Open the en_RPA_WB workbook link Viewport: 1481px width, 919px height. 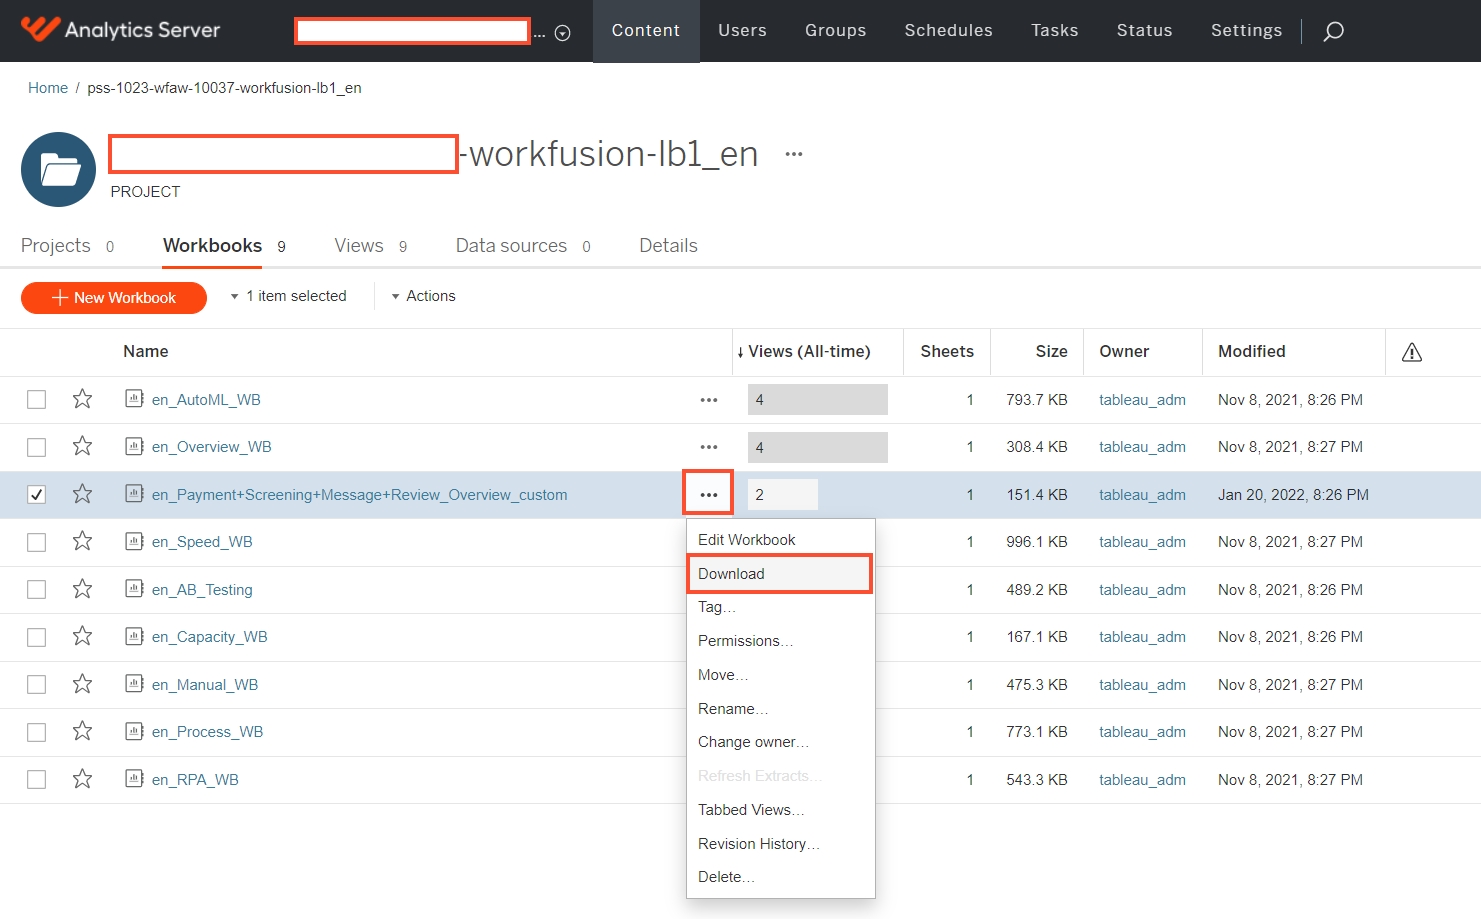click(195, 780)
